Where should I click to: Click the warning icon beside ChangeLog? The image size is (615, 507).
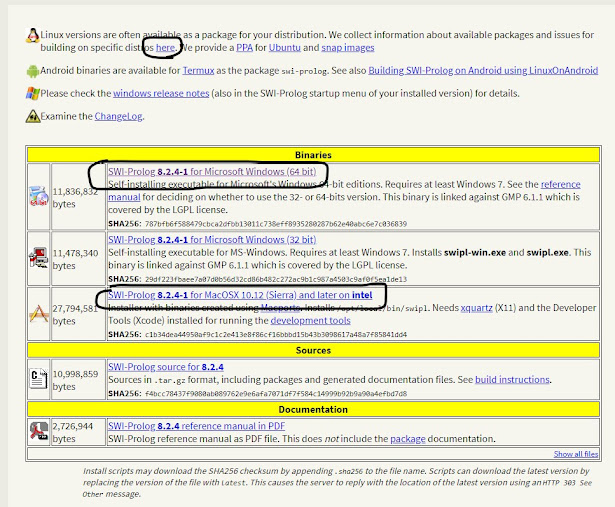33,117
